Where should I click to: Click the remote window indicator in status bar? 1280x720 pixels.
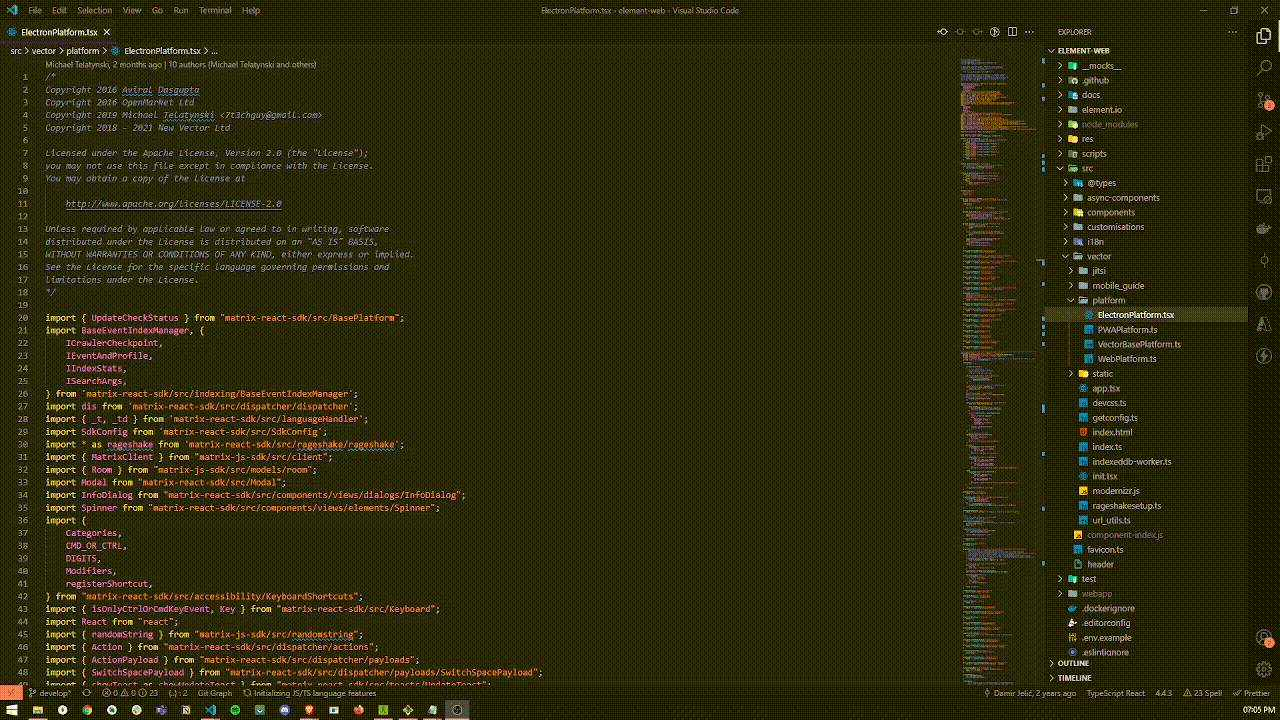(x=10, y=692)
